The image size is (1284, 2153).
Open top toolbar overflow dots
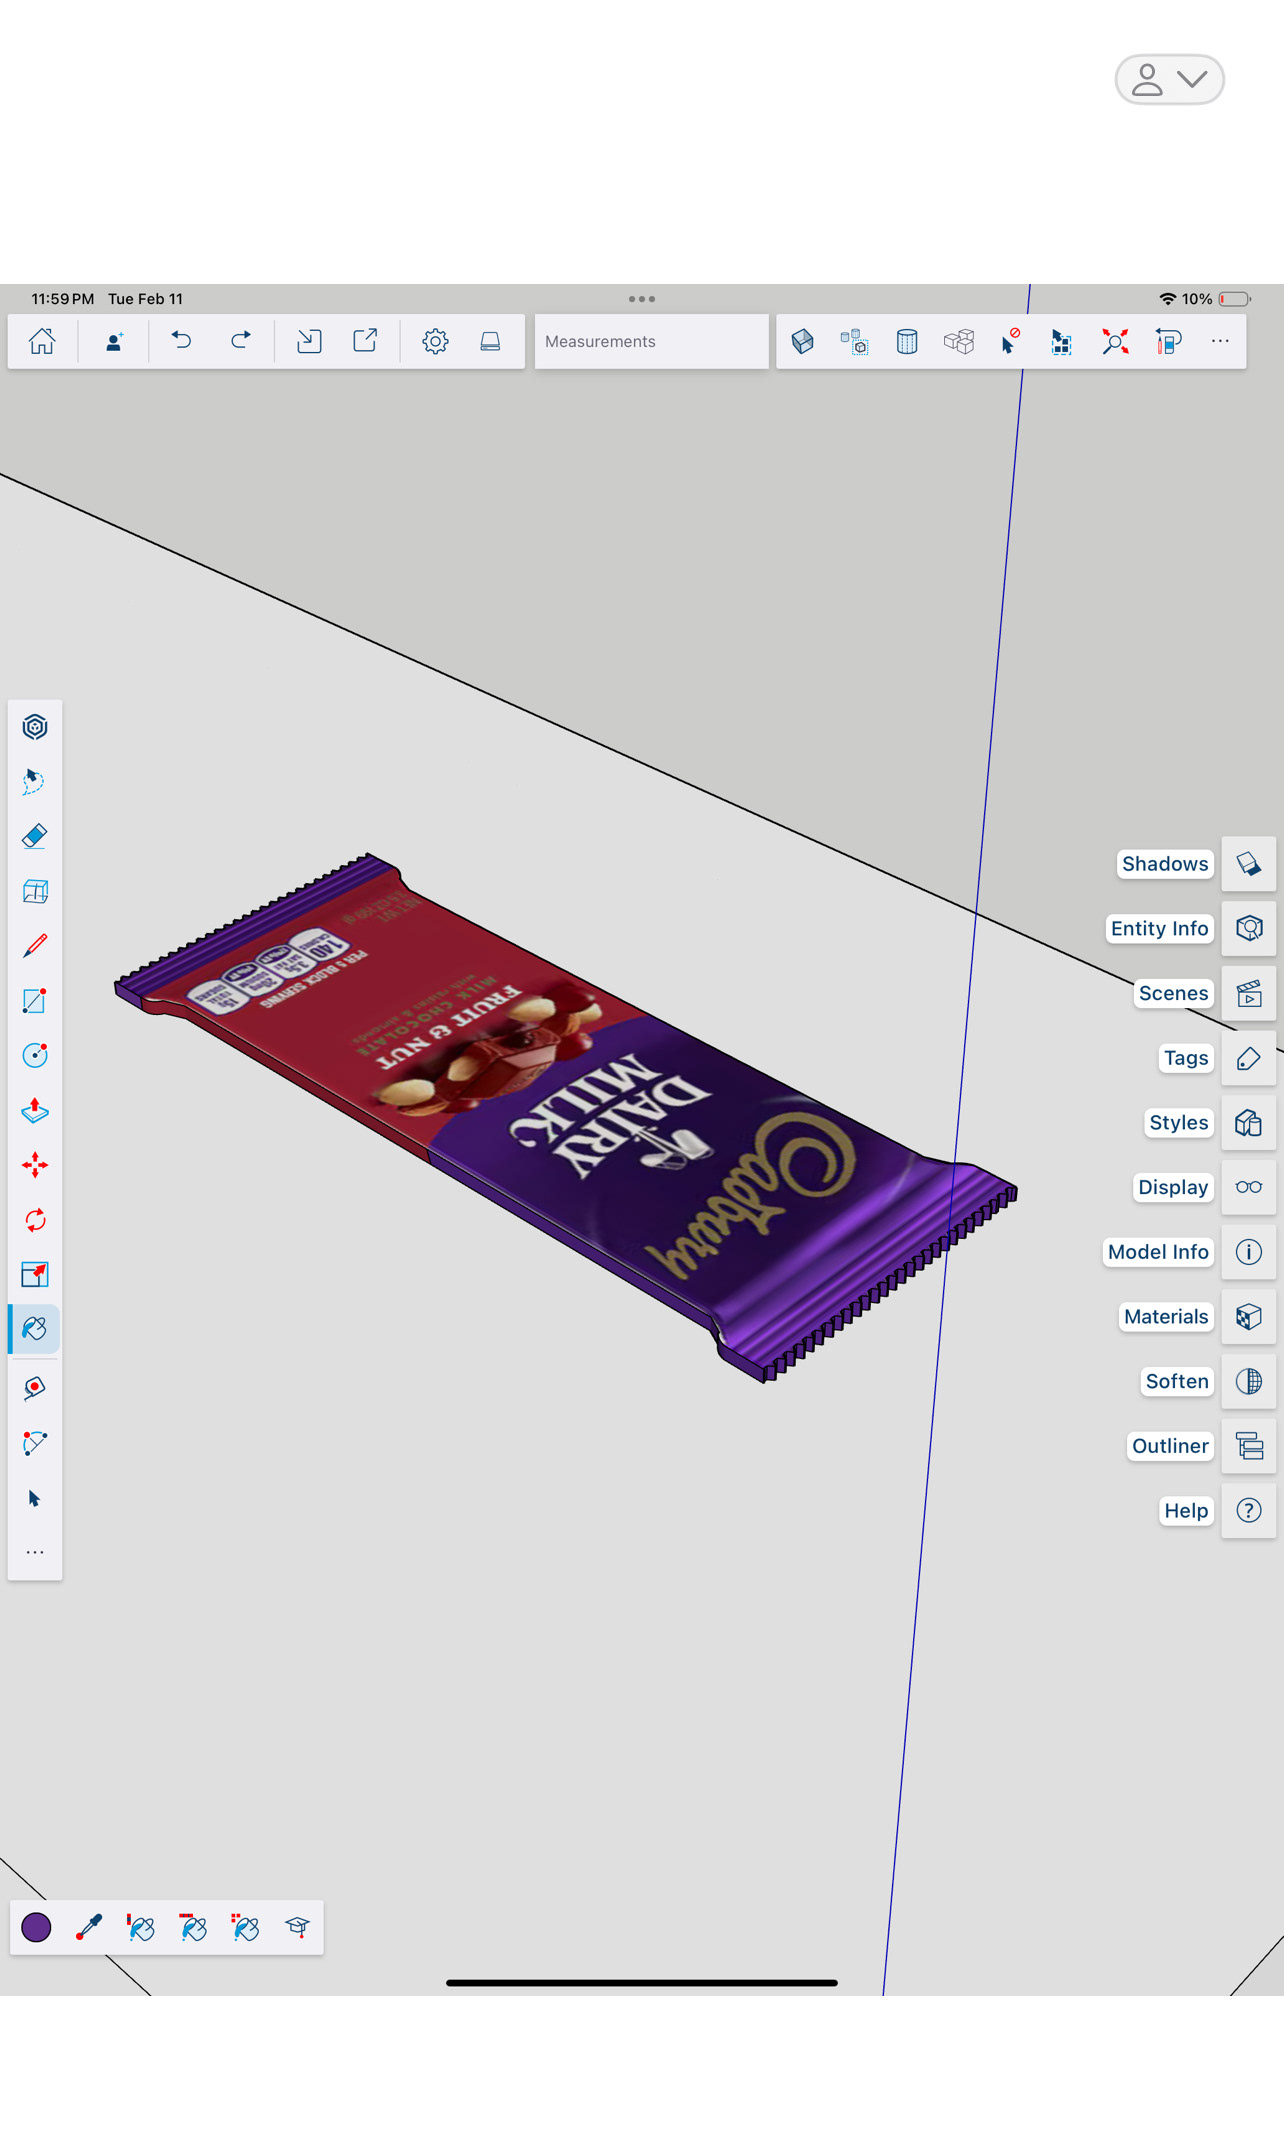click(1220, 341)
